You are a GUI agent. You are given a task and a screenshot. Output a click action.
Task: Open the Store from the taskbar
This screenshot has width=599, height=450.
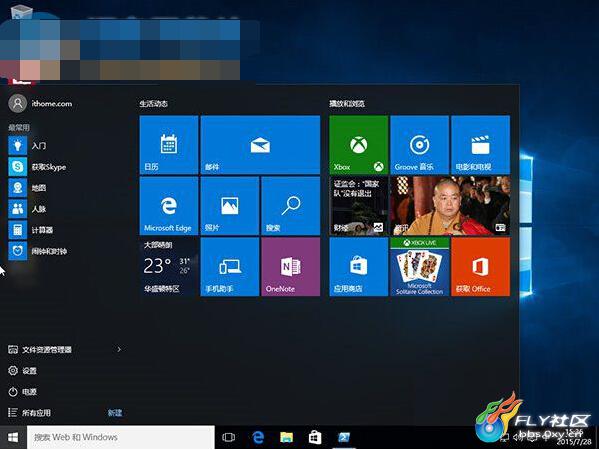pyautogui.click(x=315, y=437)
